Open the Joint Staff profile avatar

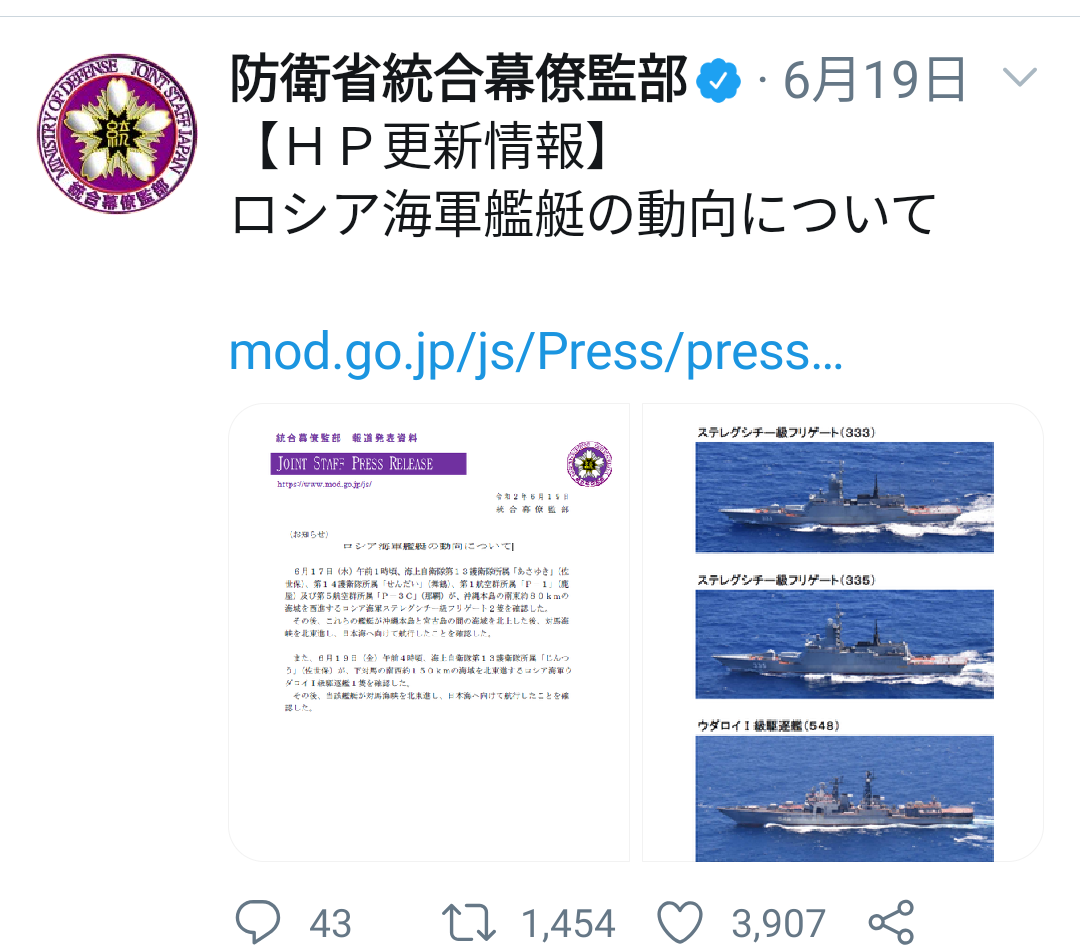[117, 133]
